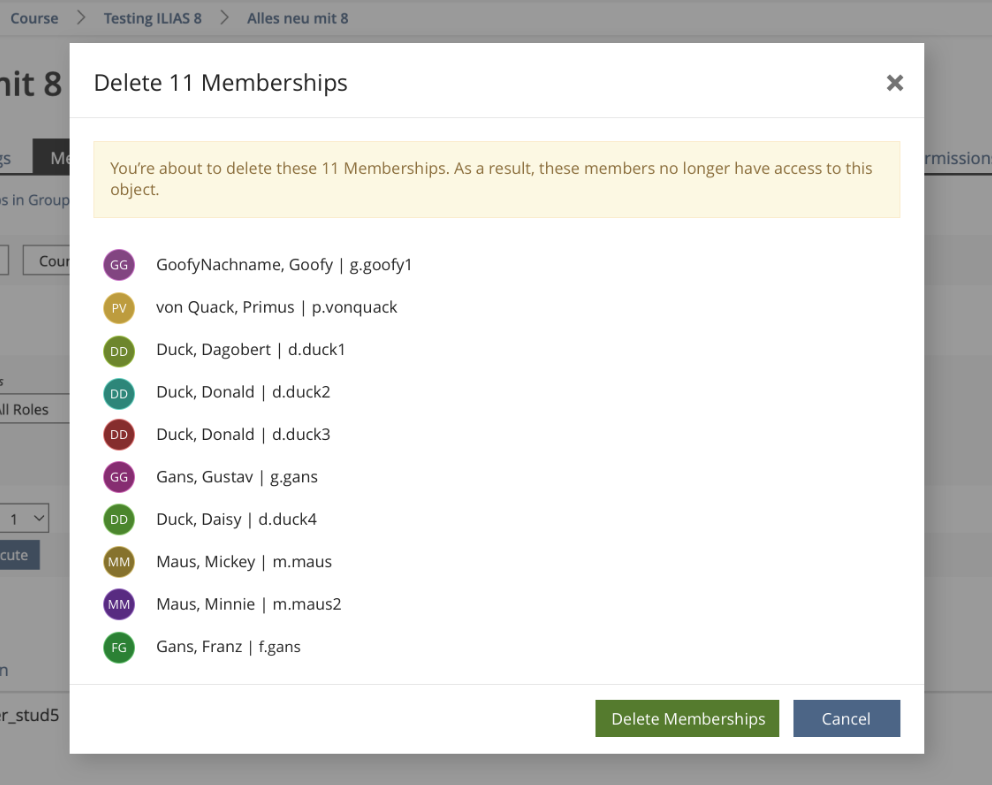Click the GG avatar for GoofyNachname, Goofy

[x=119, y=265]
